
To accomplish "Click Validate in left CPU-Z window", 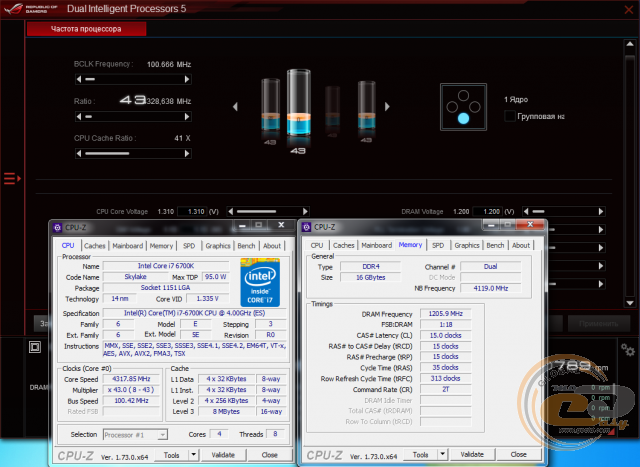I will 223,455.
